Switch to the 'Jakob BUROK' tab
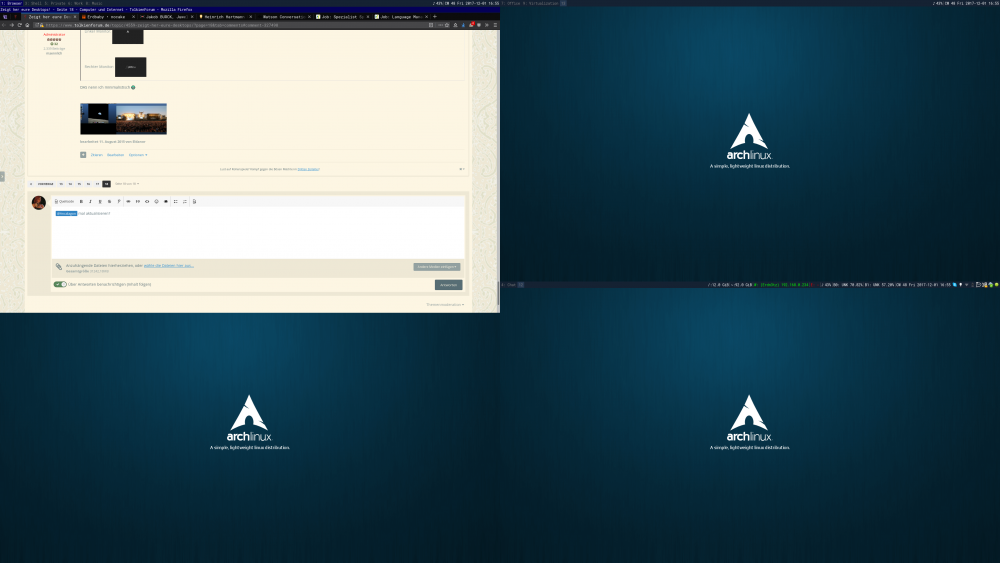This screenshot has height=563, width=1000. (x=167, y=17)
